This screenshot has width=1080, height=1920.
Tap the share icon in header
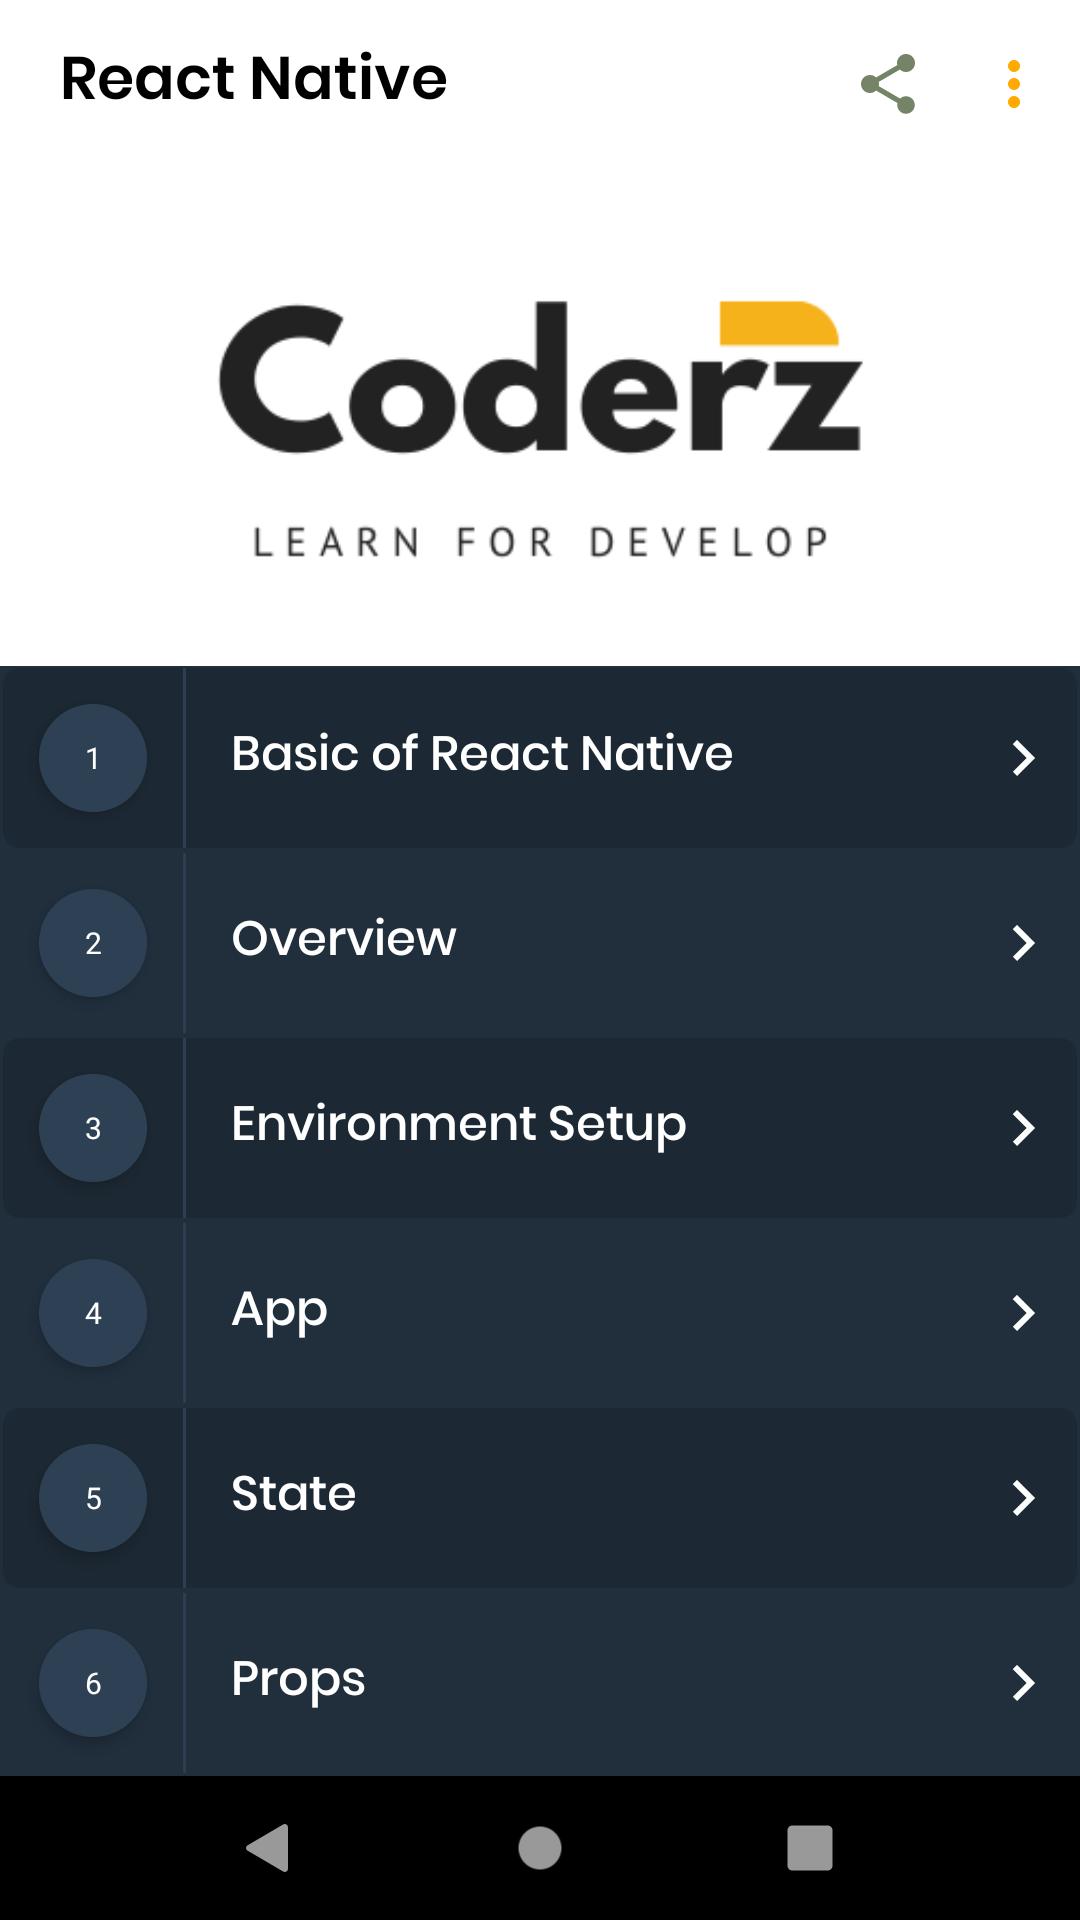tap(888, 84)
